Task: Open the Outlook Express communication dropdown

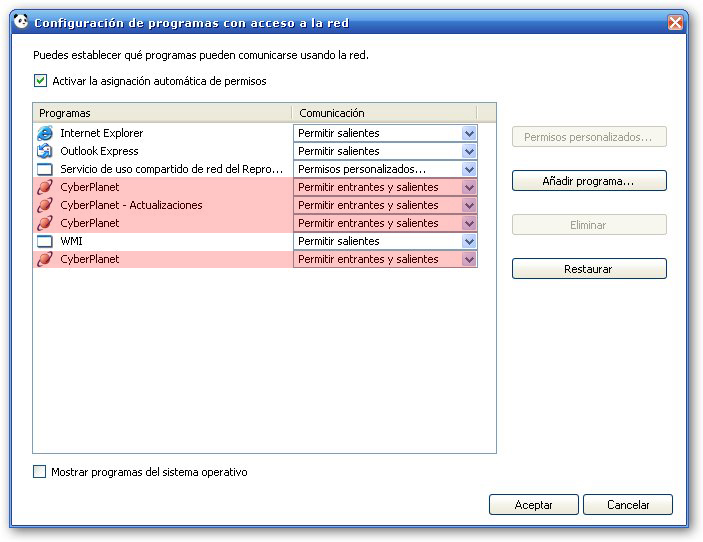Action: coord(469,151)
